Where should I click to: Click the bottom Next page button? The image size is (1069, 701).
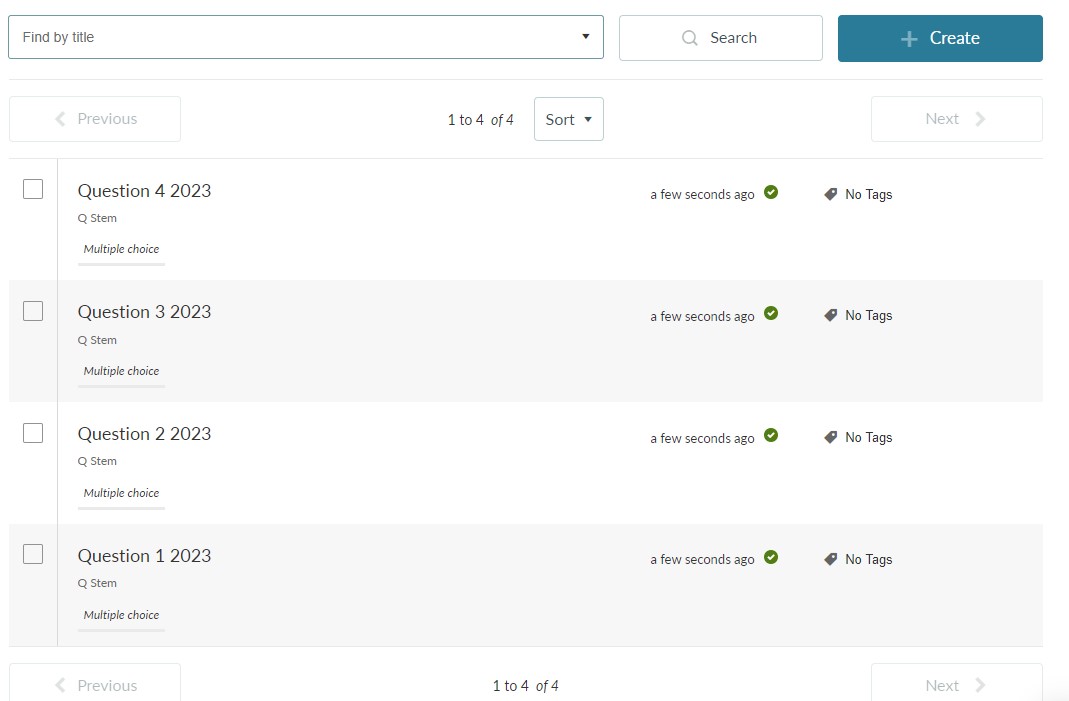pos(957,683)
